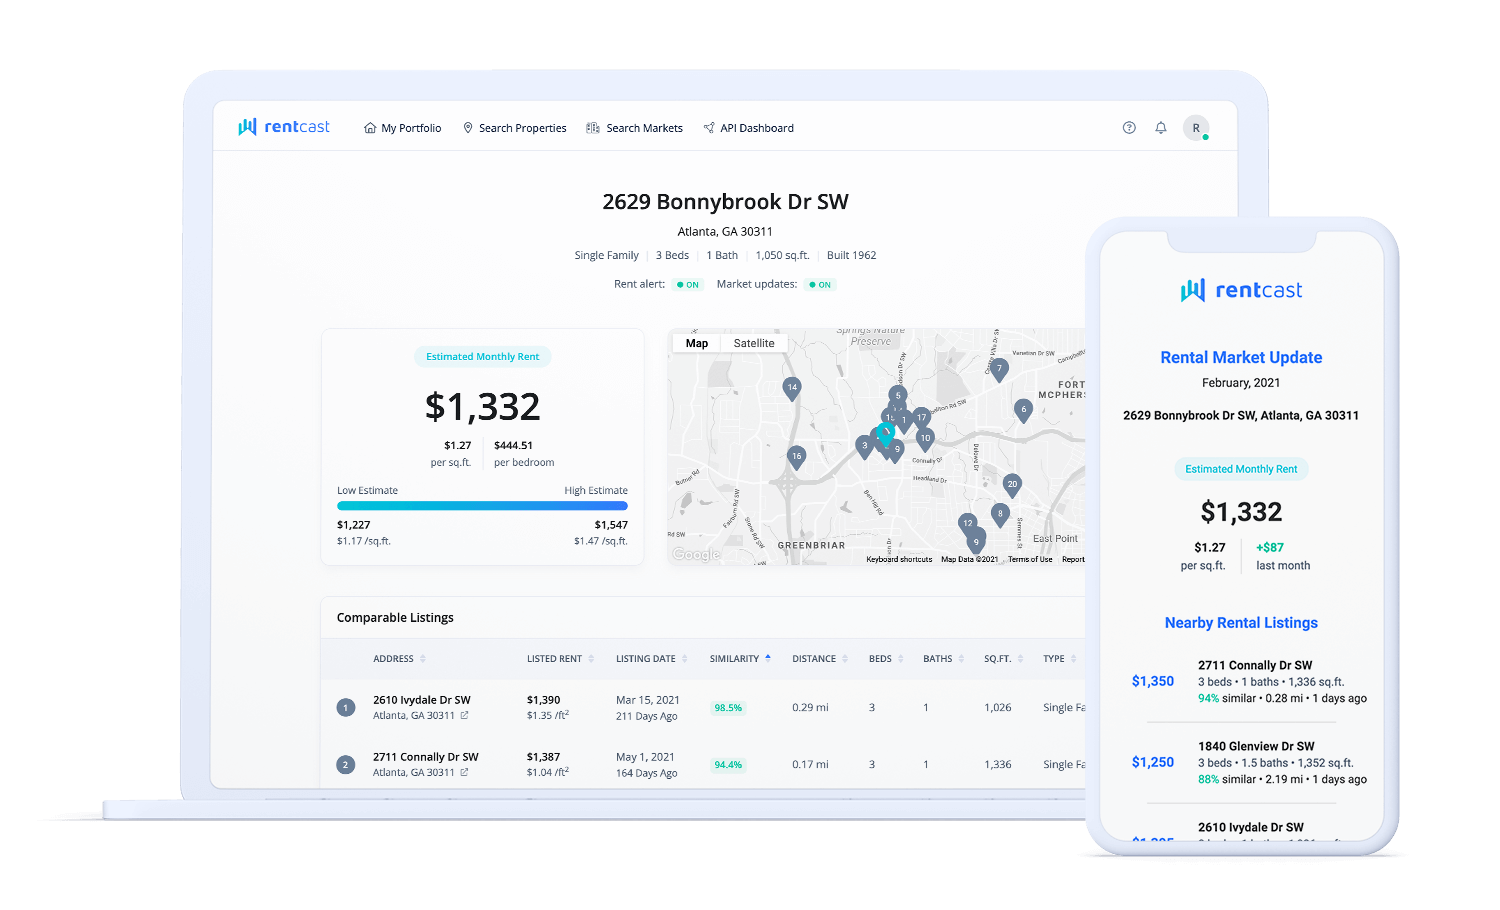Open the Nearby Rental Listings link
Screen dimensions: 1500x910
click(x=1241, y=622)
